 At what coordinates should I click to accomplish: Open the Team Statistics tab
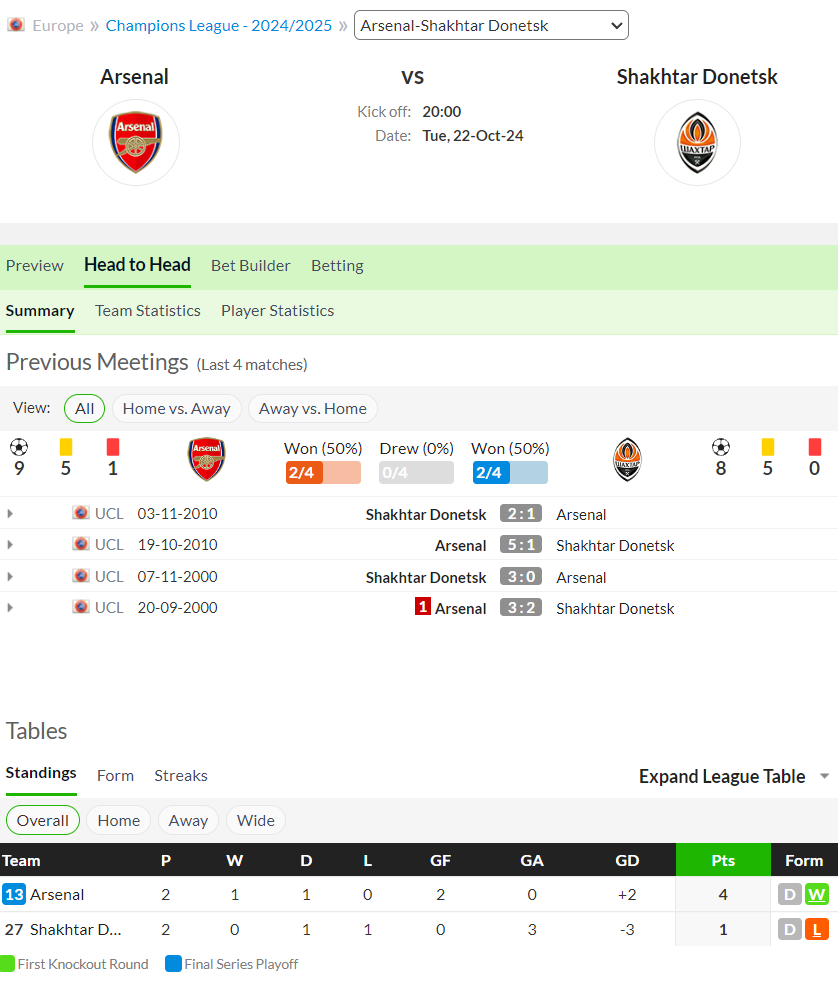coord(148,311)
